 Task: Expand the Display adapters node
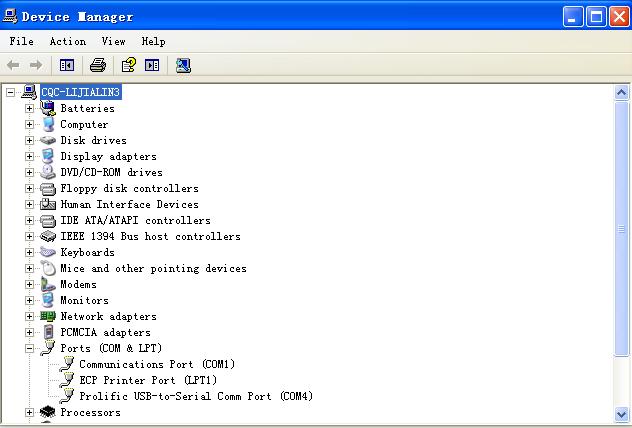(29, 156)
